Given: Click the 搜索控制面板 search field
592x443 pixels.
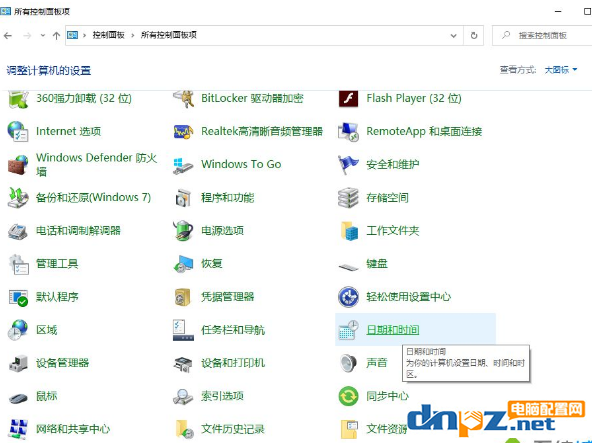Looking at the screenshot, I should [542, 36].
